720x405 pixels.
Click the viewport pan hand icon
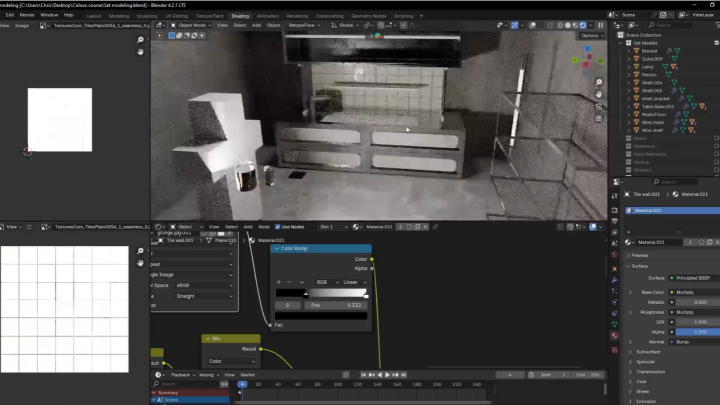(x=599, y=94)
